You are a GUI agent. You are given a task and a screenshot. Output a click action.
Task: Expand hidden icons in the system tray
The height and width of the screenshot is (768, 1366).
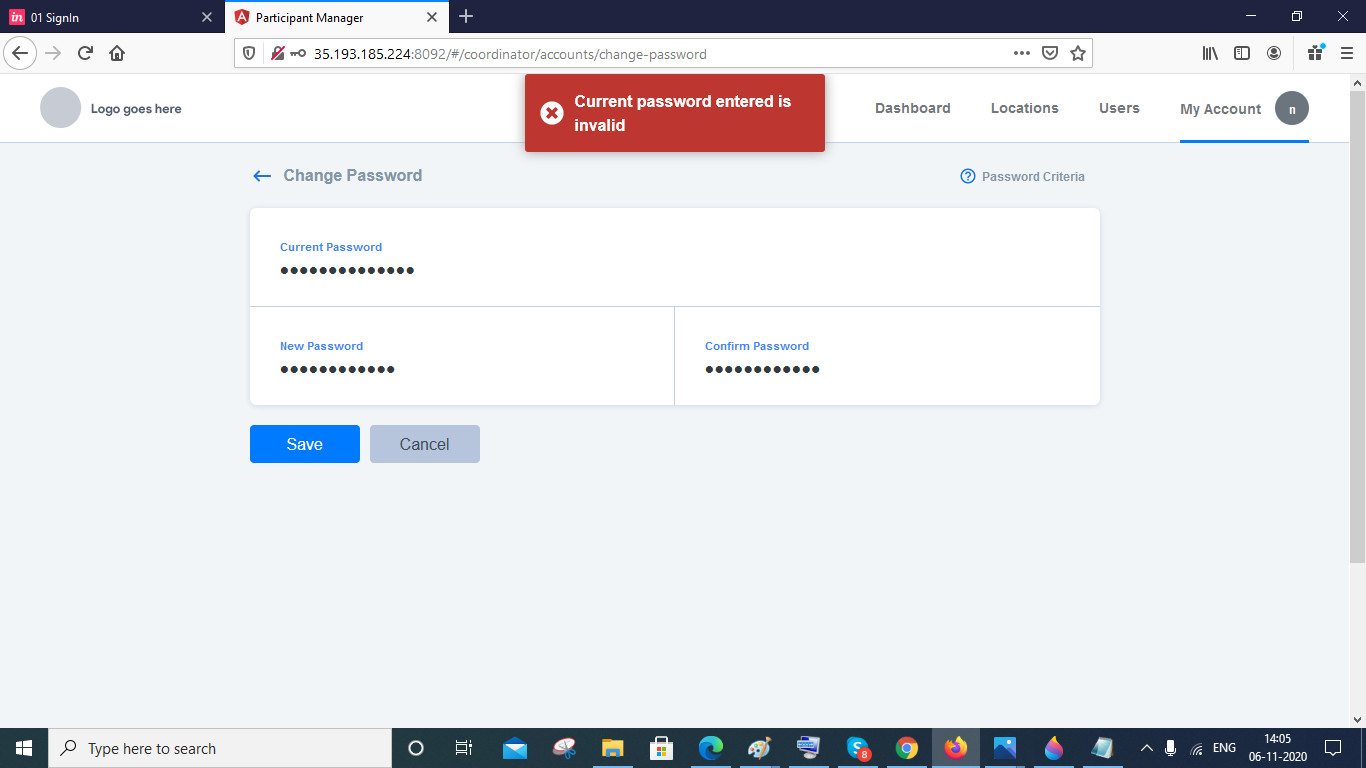pos(1146,748)
